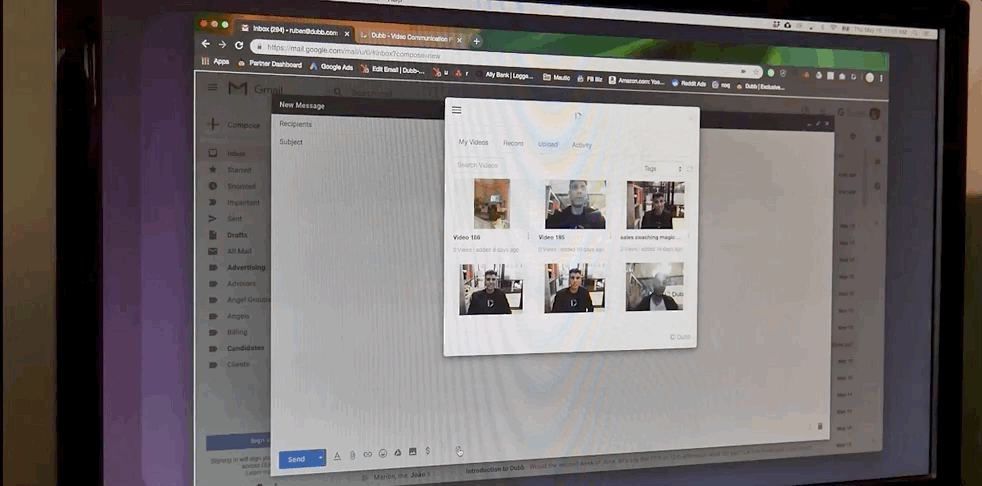Open the Candidates label
982x486 pixels.
245,348
